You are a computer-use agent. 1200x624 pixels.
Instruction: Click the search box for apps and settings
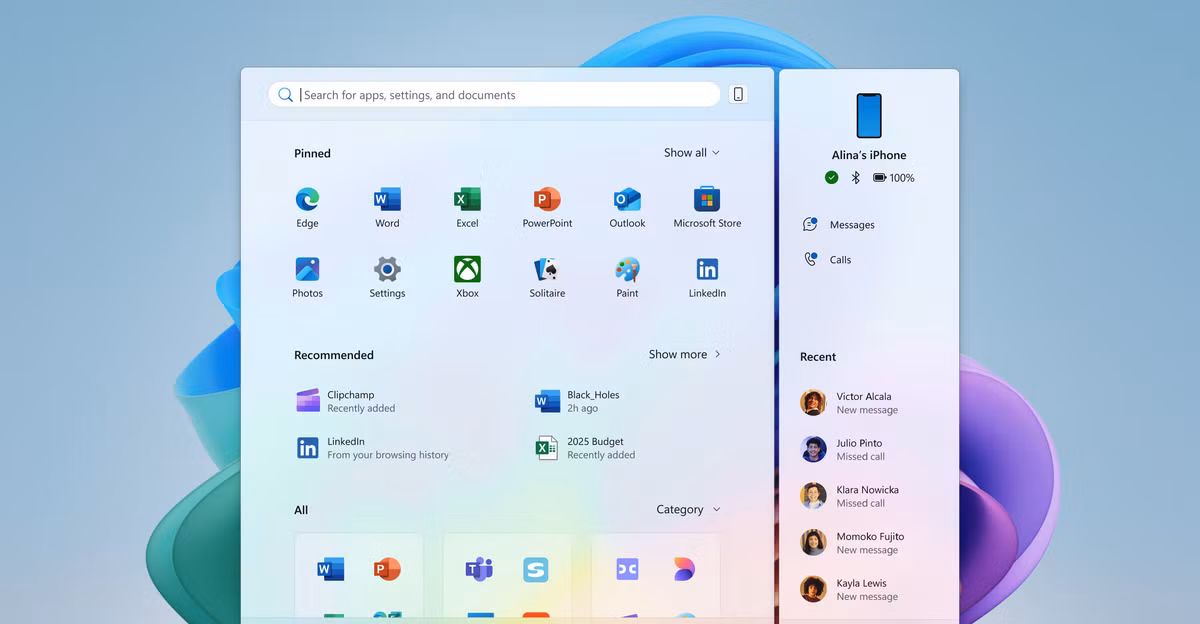(500, 95)
